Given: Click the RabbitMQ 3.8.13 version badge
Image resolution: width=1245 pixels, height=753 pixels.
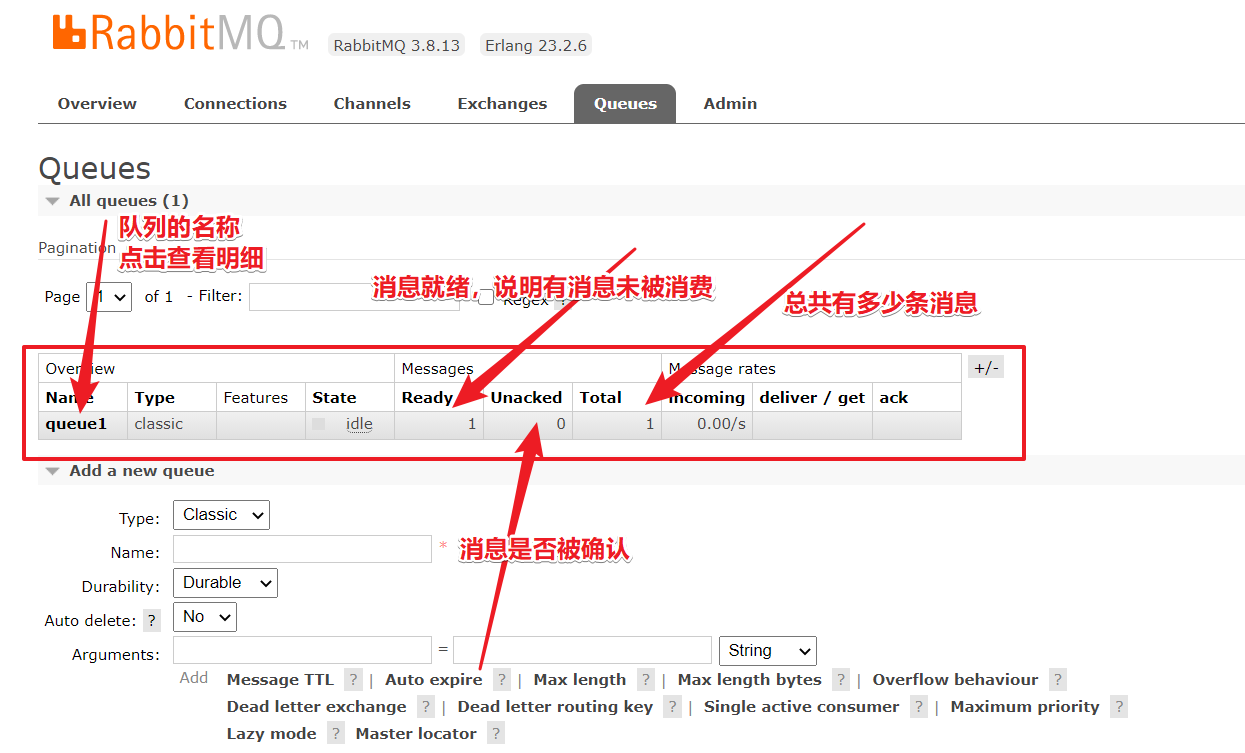Looking at the screenshot, I should 397,46.
